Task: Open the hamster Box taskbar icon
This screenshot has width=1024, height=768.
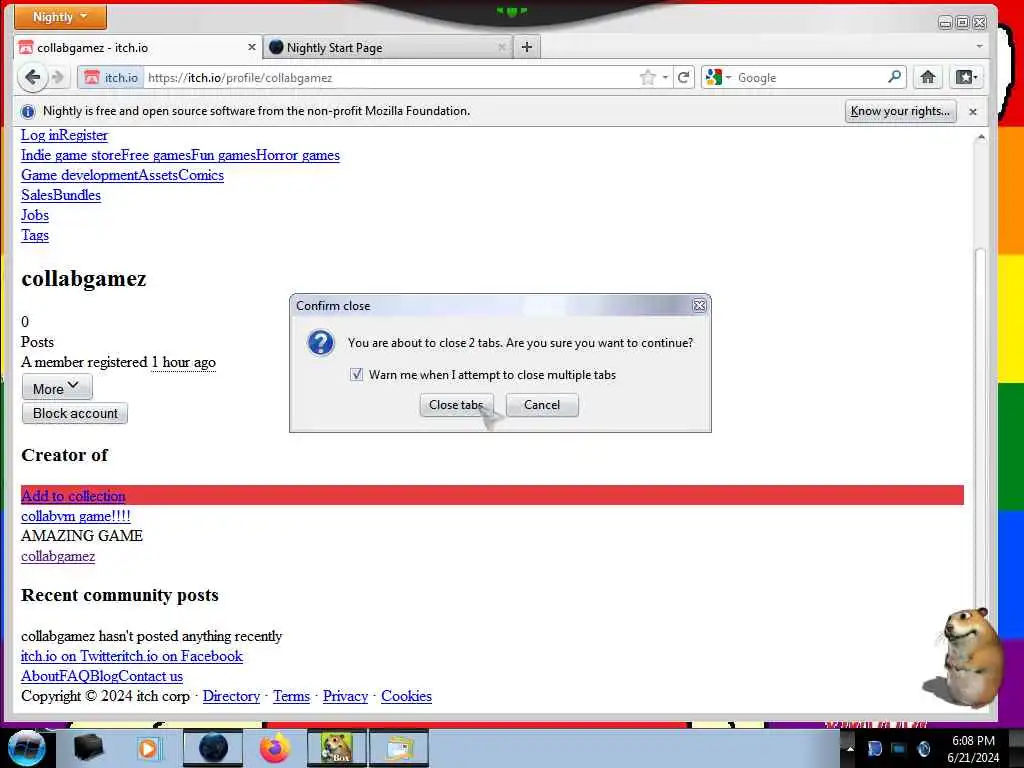Action: coord(337,748)
